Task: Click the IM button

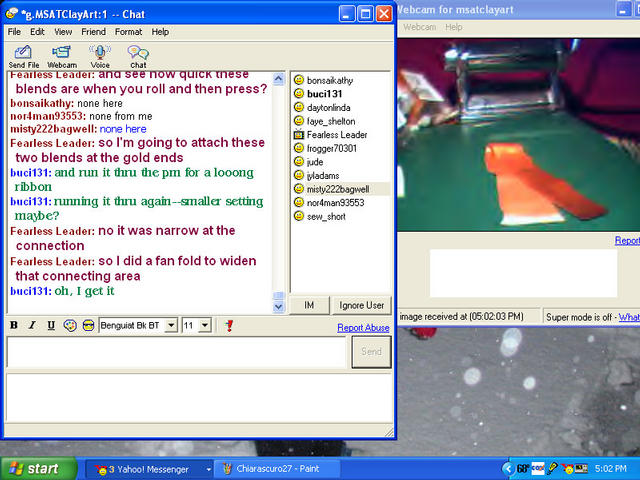Action: (x=309, y=305)
